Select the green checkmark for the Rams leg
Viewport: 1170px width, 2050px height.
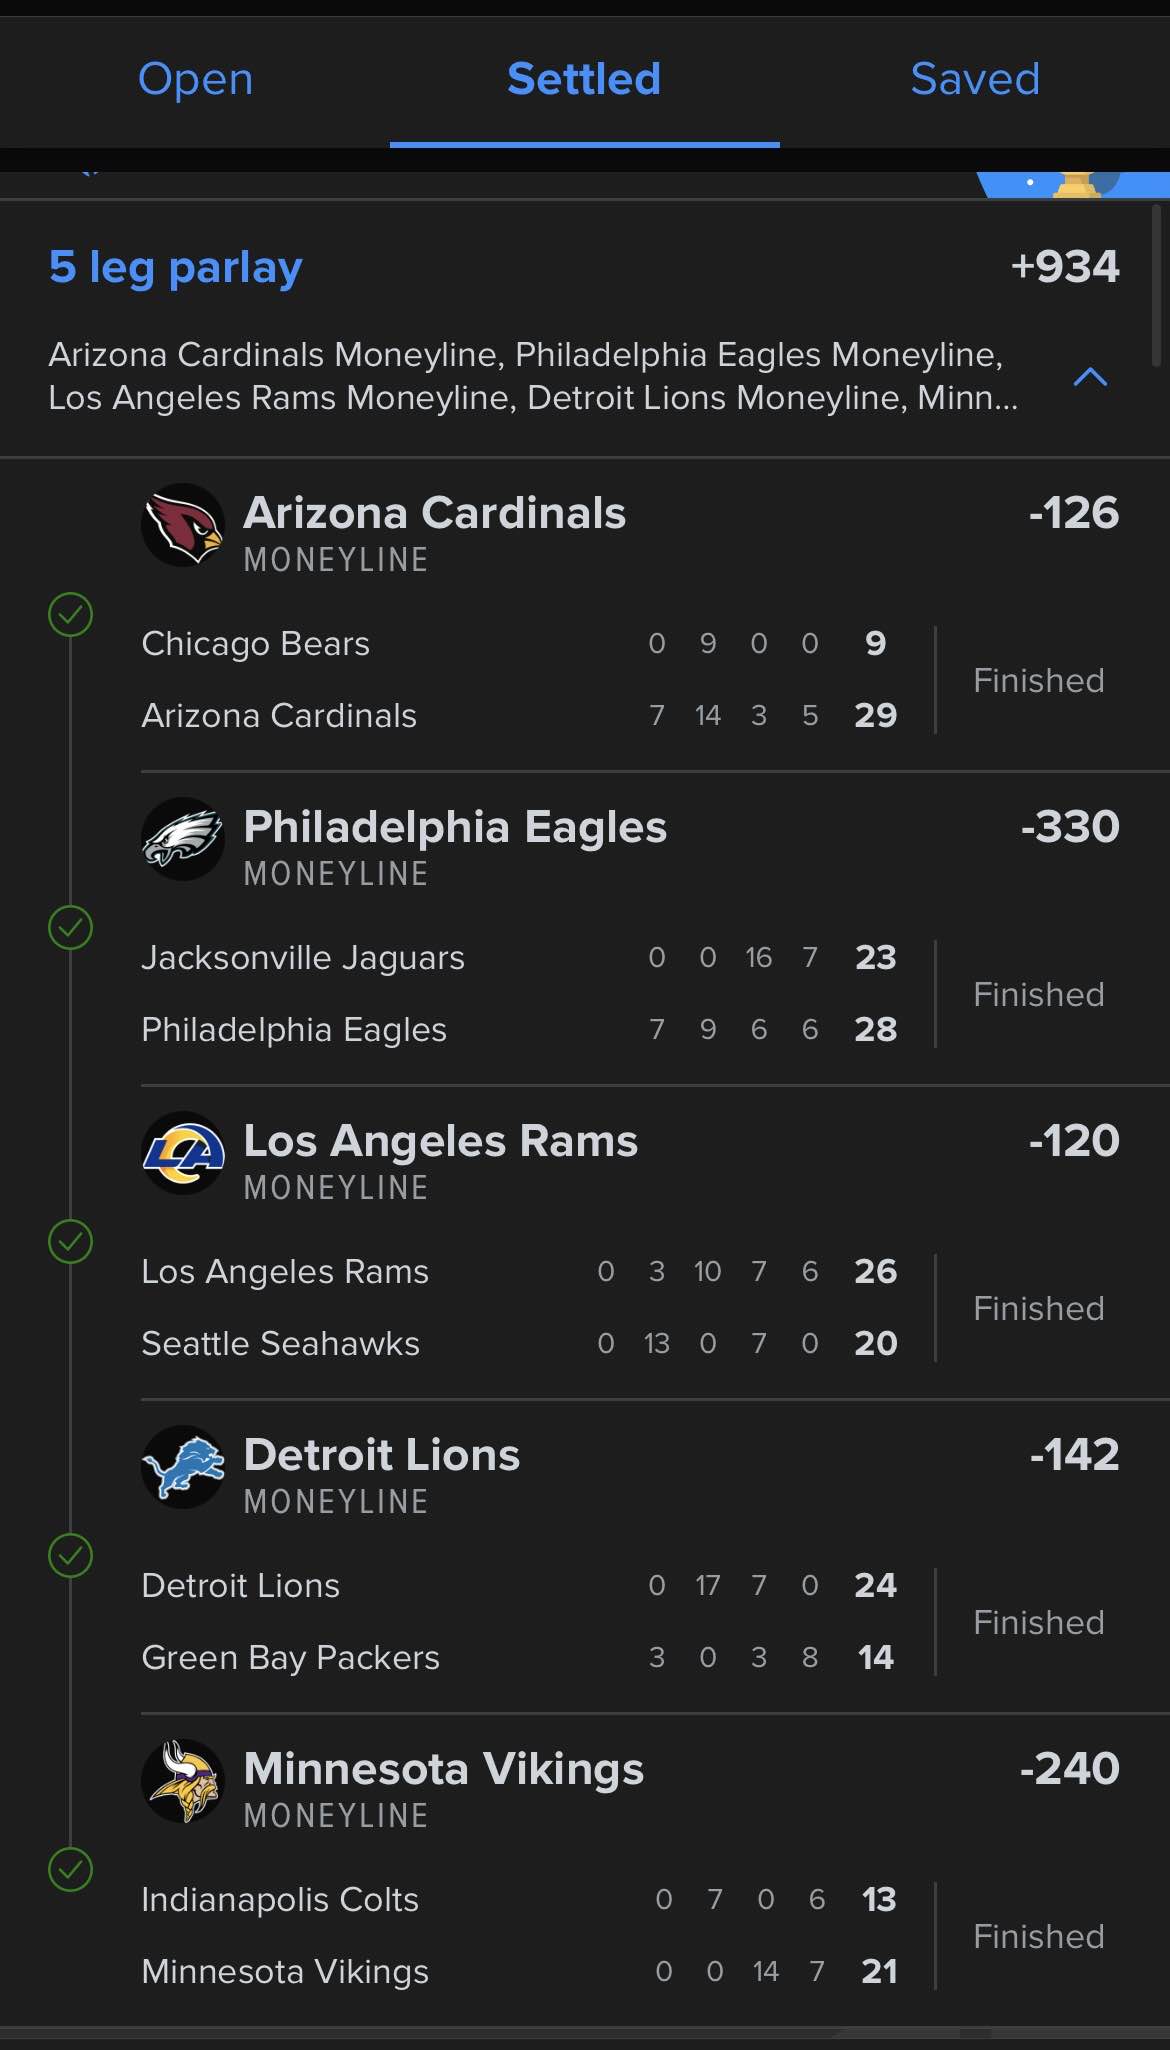pyautogui.click(x=70, y=1242)
